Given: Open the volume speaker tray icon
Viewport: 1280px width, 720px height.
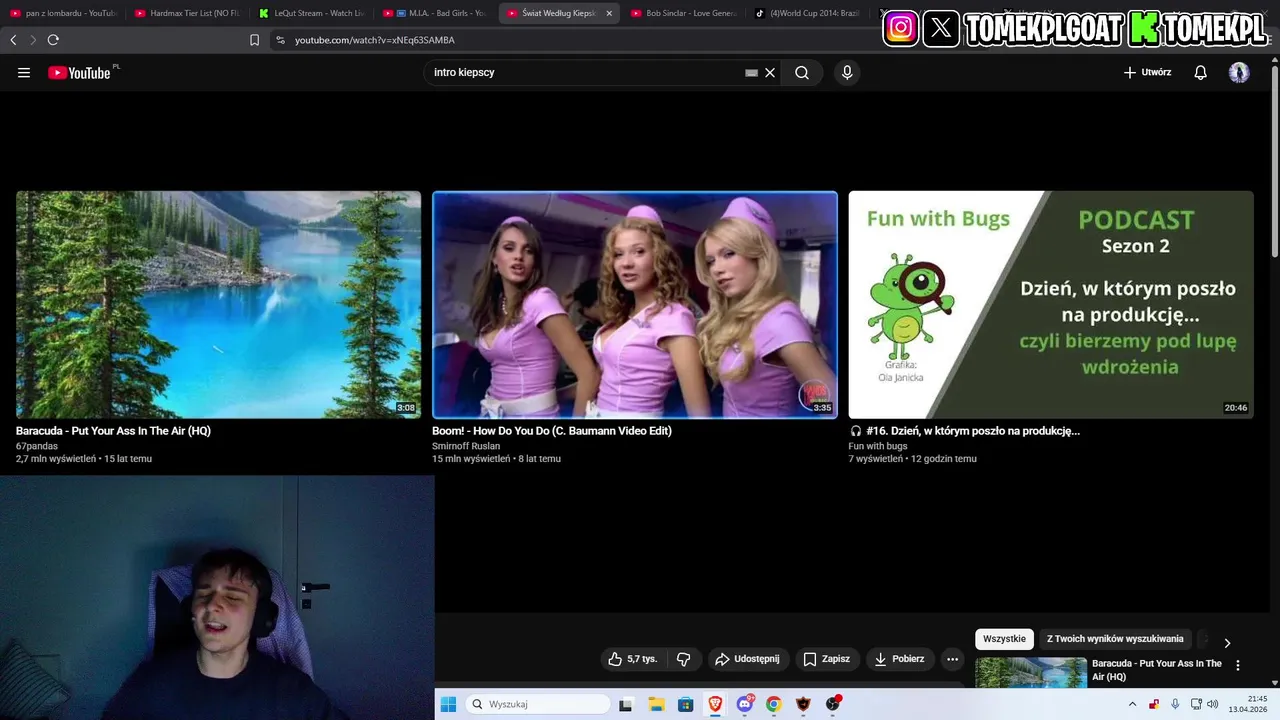Looking at the screenshot, I should pyautogui.click(x=1213, y=704).
